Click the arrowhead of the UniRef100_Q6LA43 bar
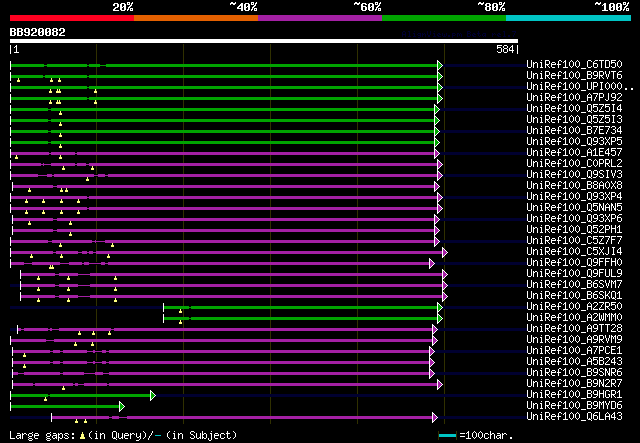 coord(434,417)
